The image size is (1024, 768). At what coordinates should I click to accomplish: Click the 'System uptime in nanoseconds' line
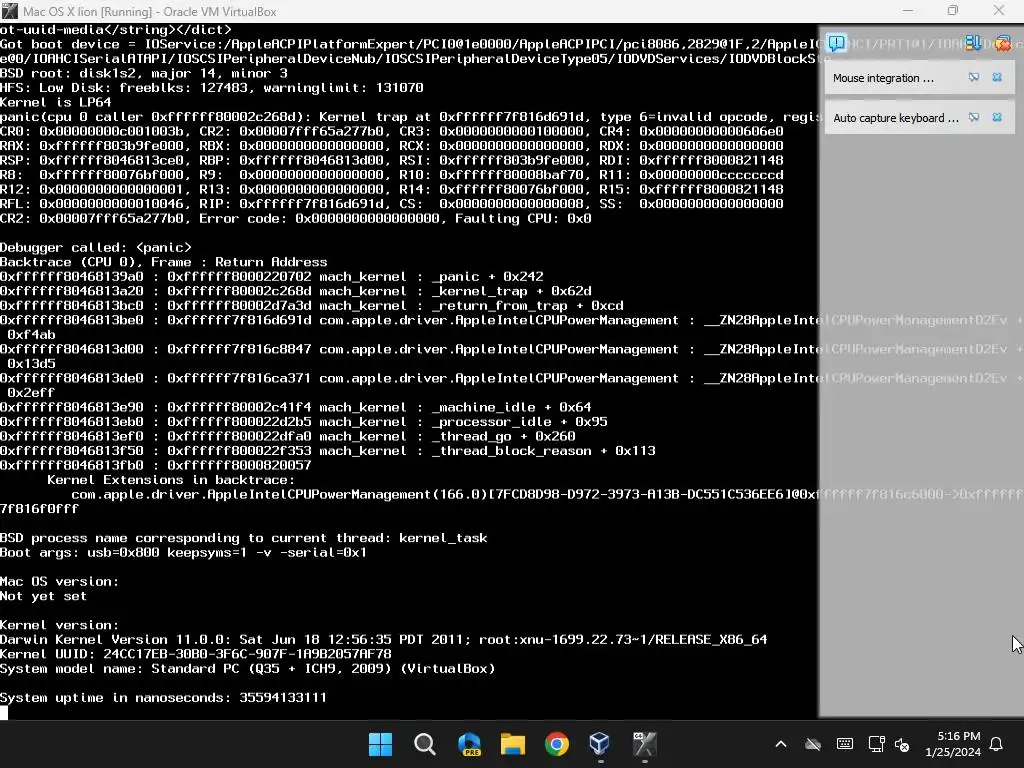click(x=163, y=697)
